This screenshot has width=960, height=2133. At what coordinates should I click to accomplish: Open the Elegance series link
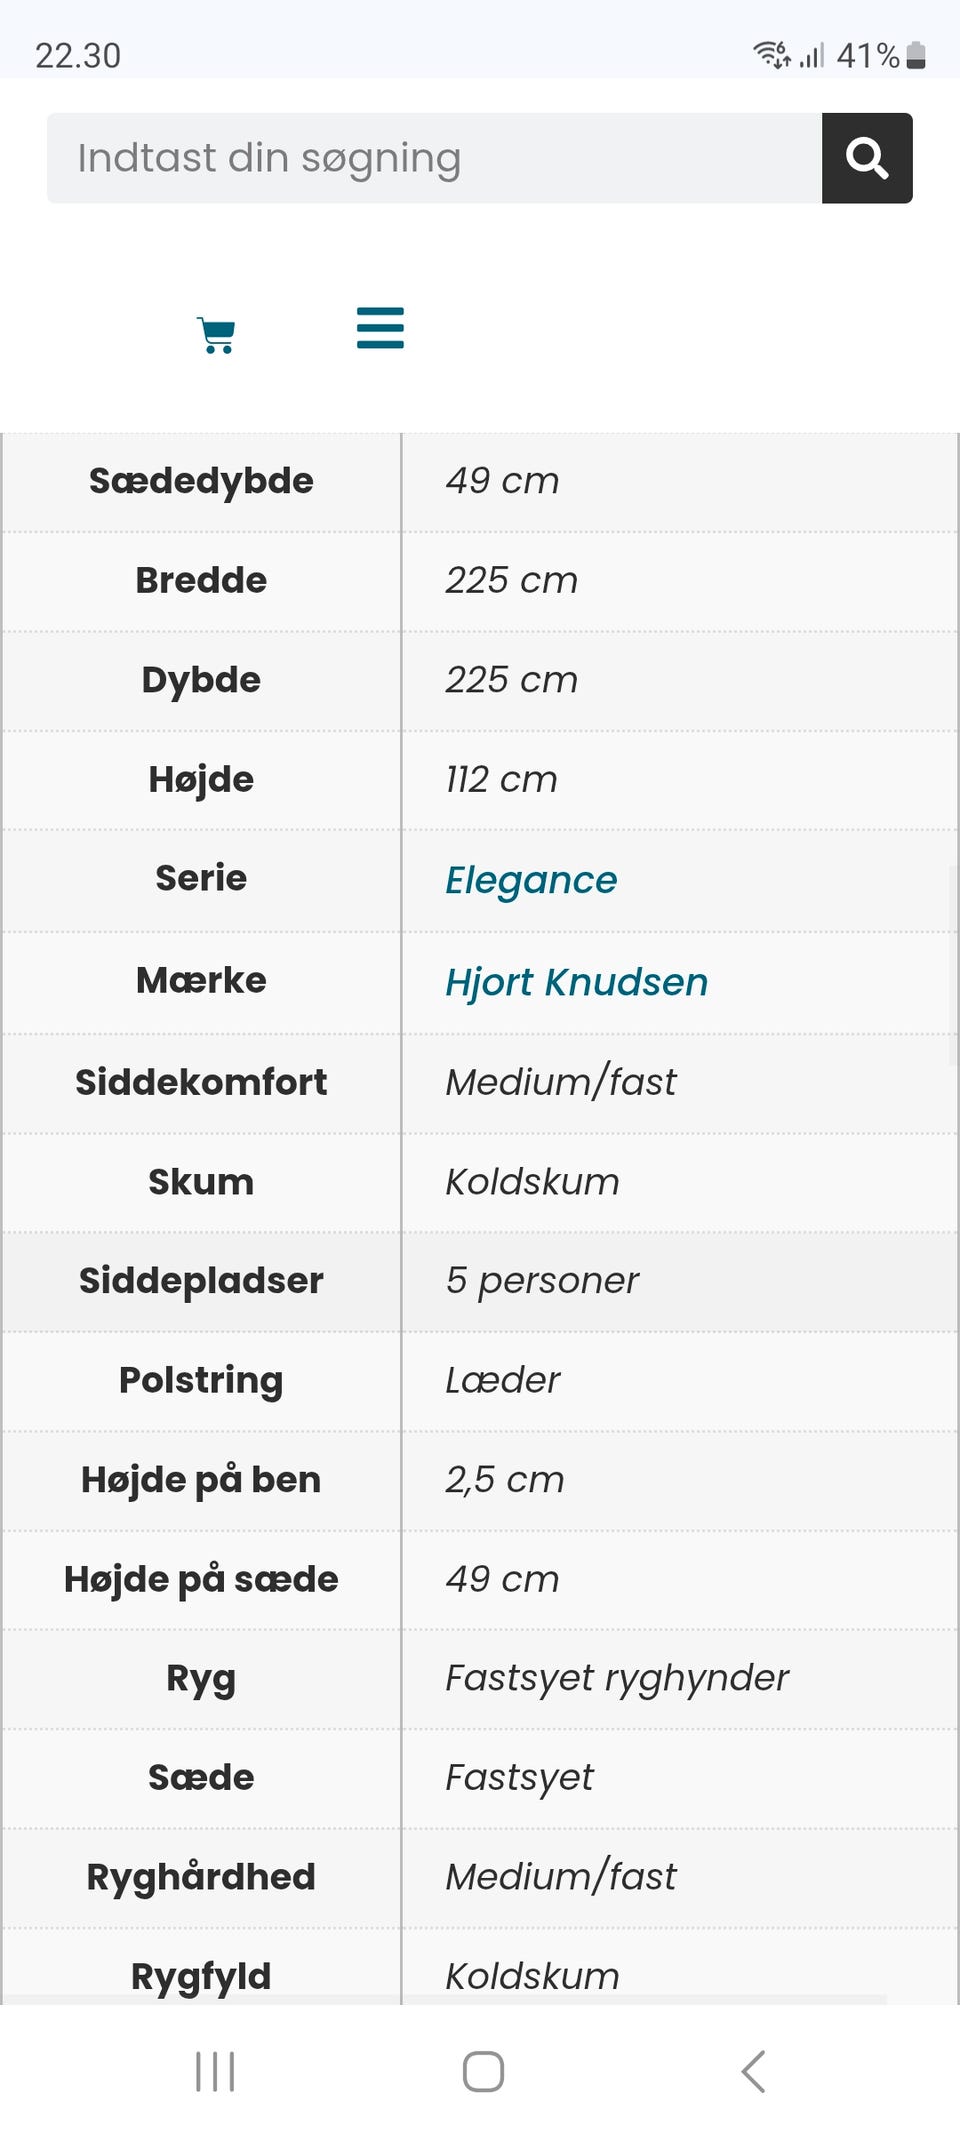pyautogui.click(x=531, y=880)
